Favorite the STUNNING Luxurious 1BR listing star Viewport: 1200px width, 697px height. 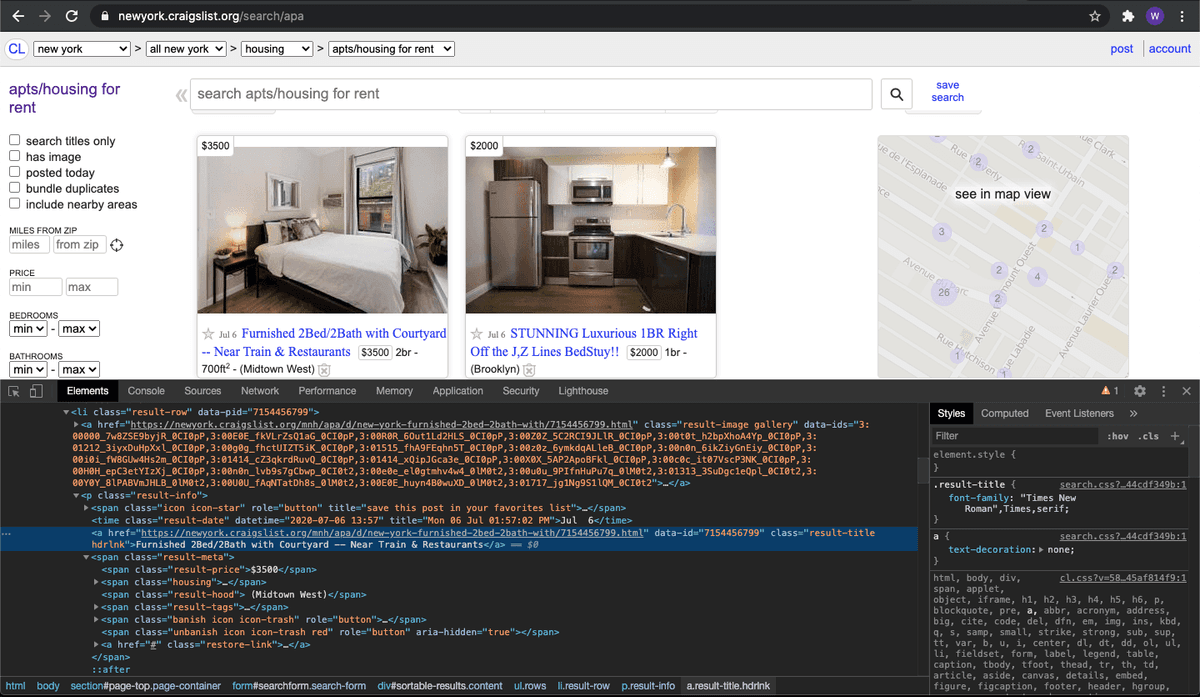point(477,334)
